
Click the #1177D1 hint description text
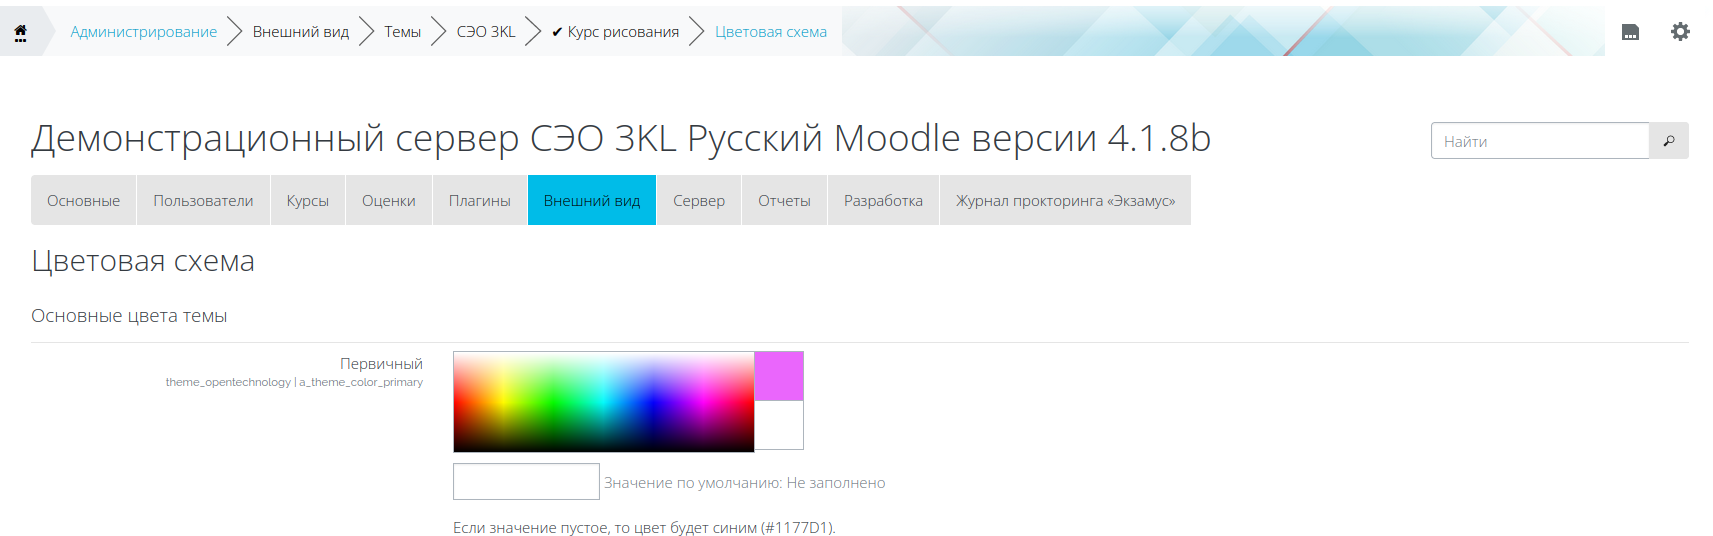pyautogui.click(x=644, y=527)
